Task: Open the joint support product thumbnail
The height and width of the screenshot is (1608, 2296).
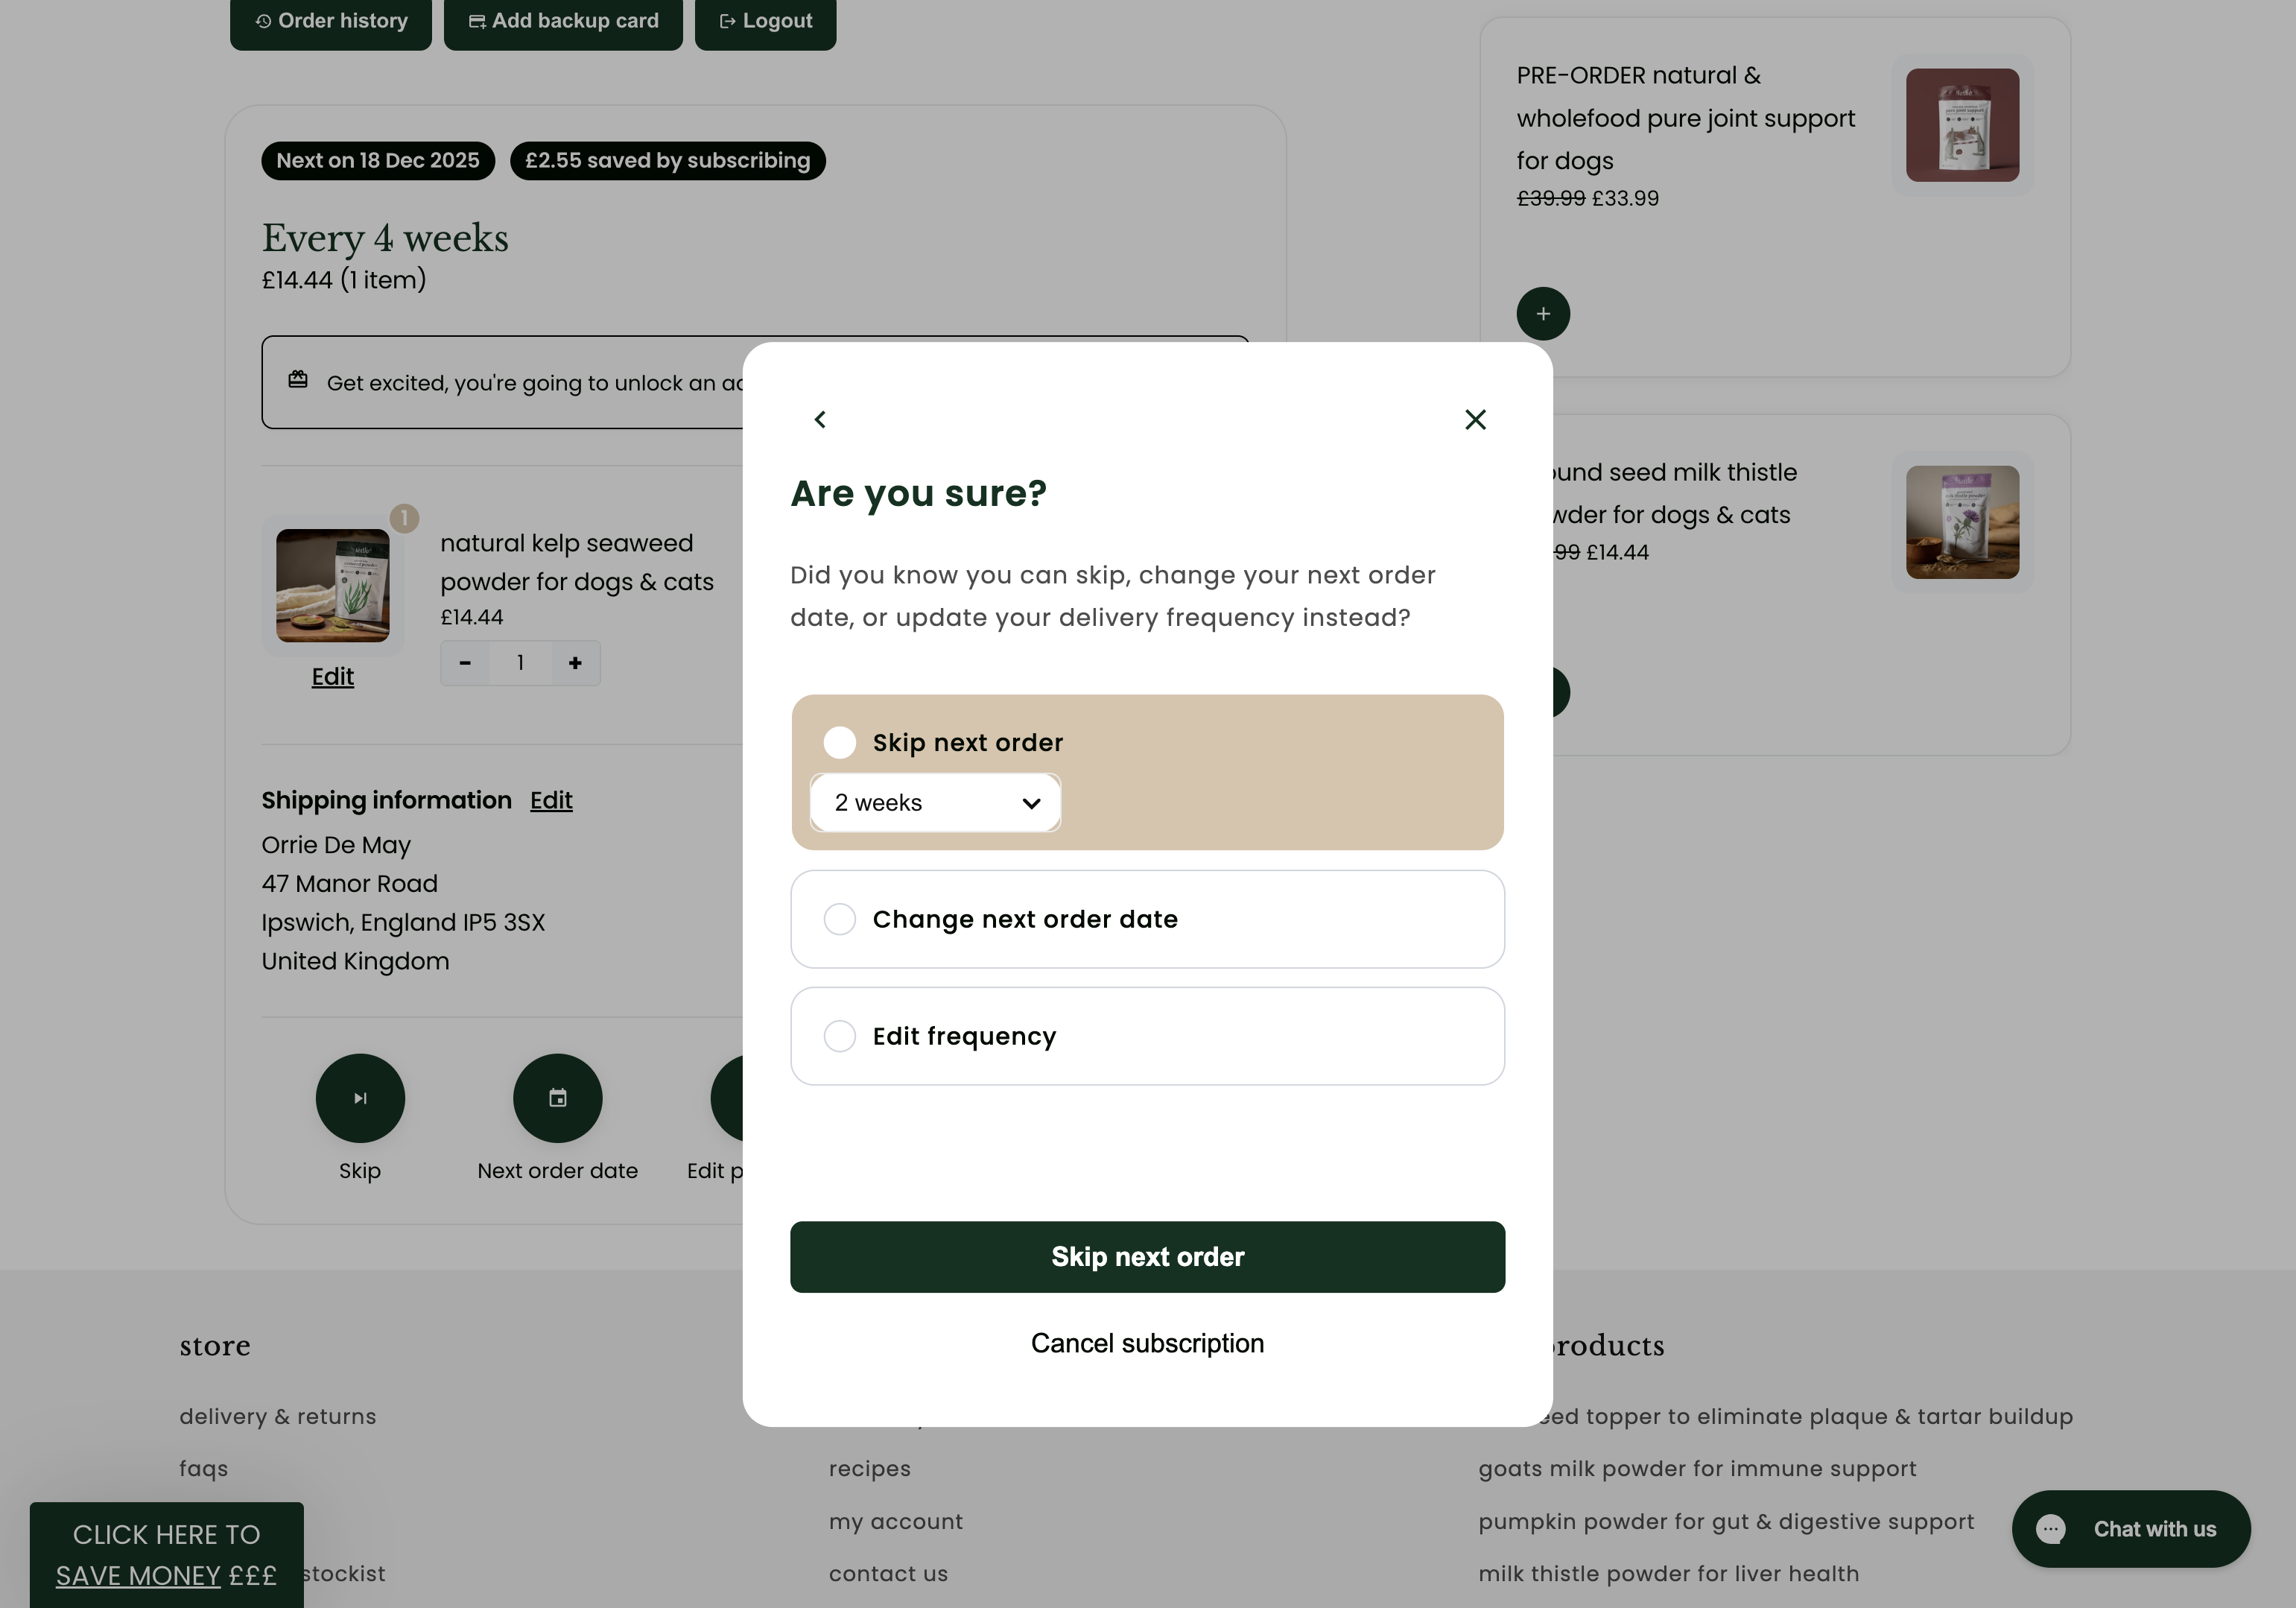Action: point(1962,125)
